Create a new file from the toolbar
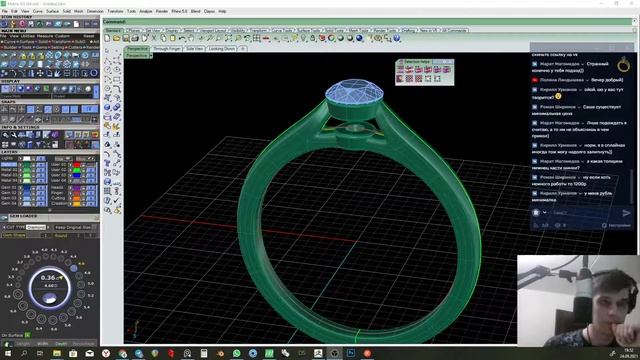Viewport: 640px width, 360px height. click(x=107, y=38)
